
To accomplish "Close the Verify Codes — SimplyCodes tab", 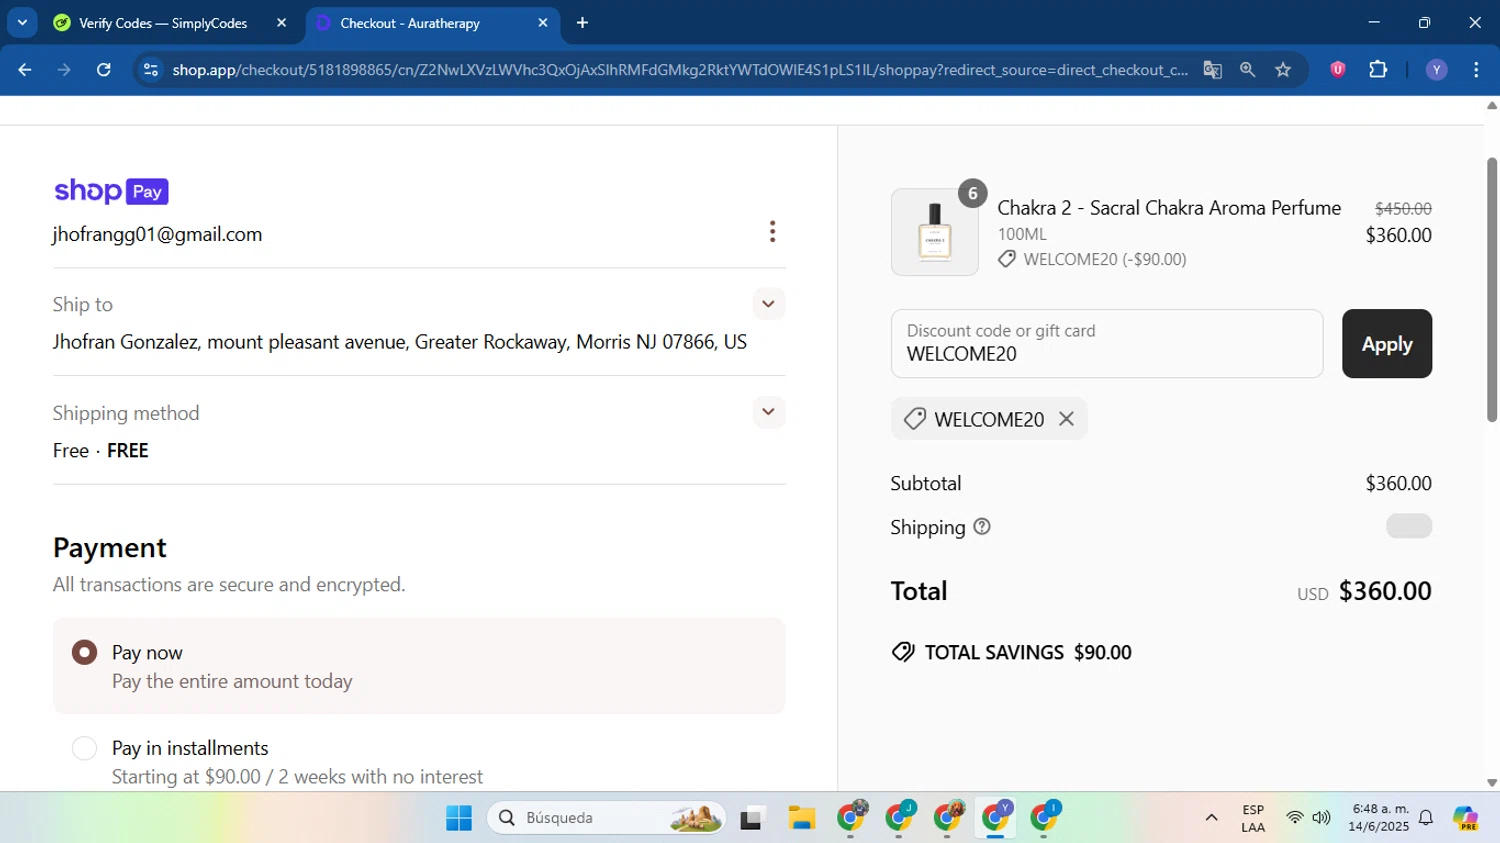I will [281, 23].
